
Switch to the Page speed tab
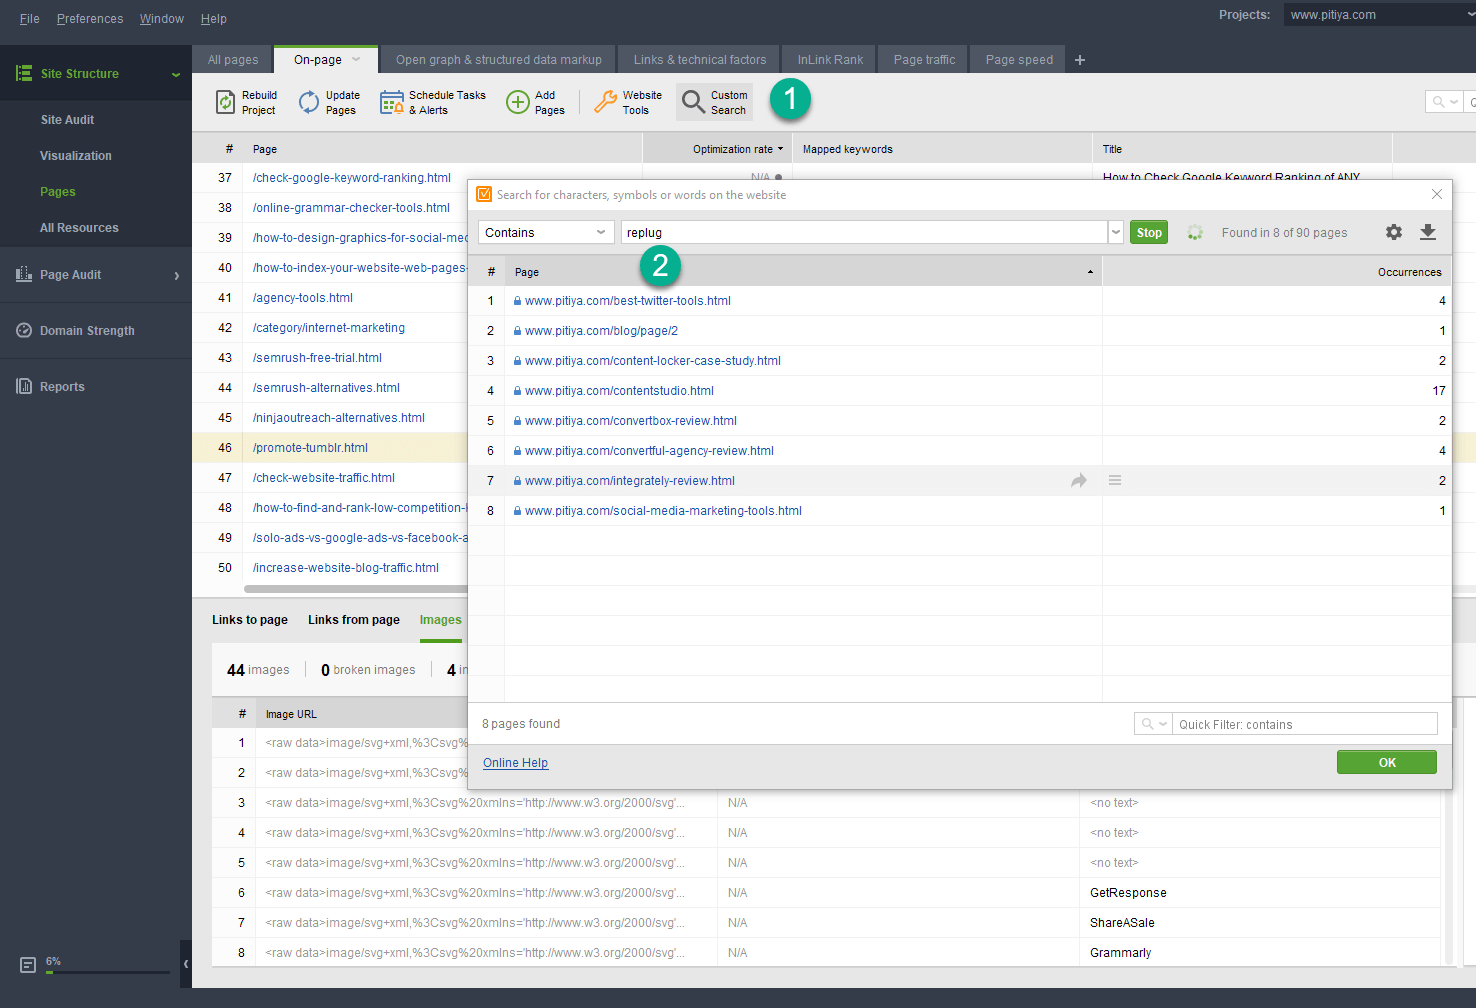click(1019, 60)
